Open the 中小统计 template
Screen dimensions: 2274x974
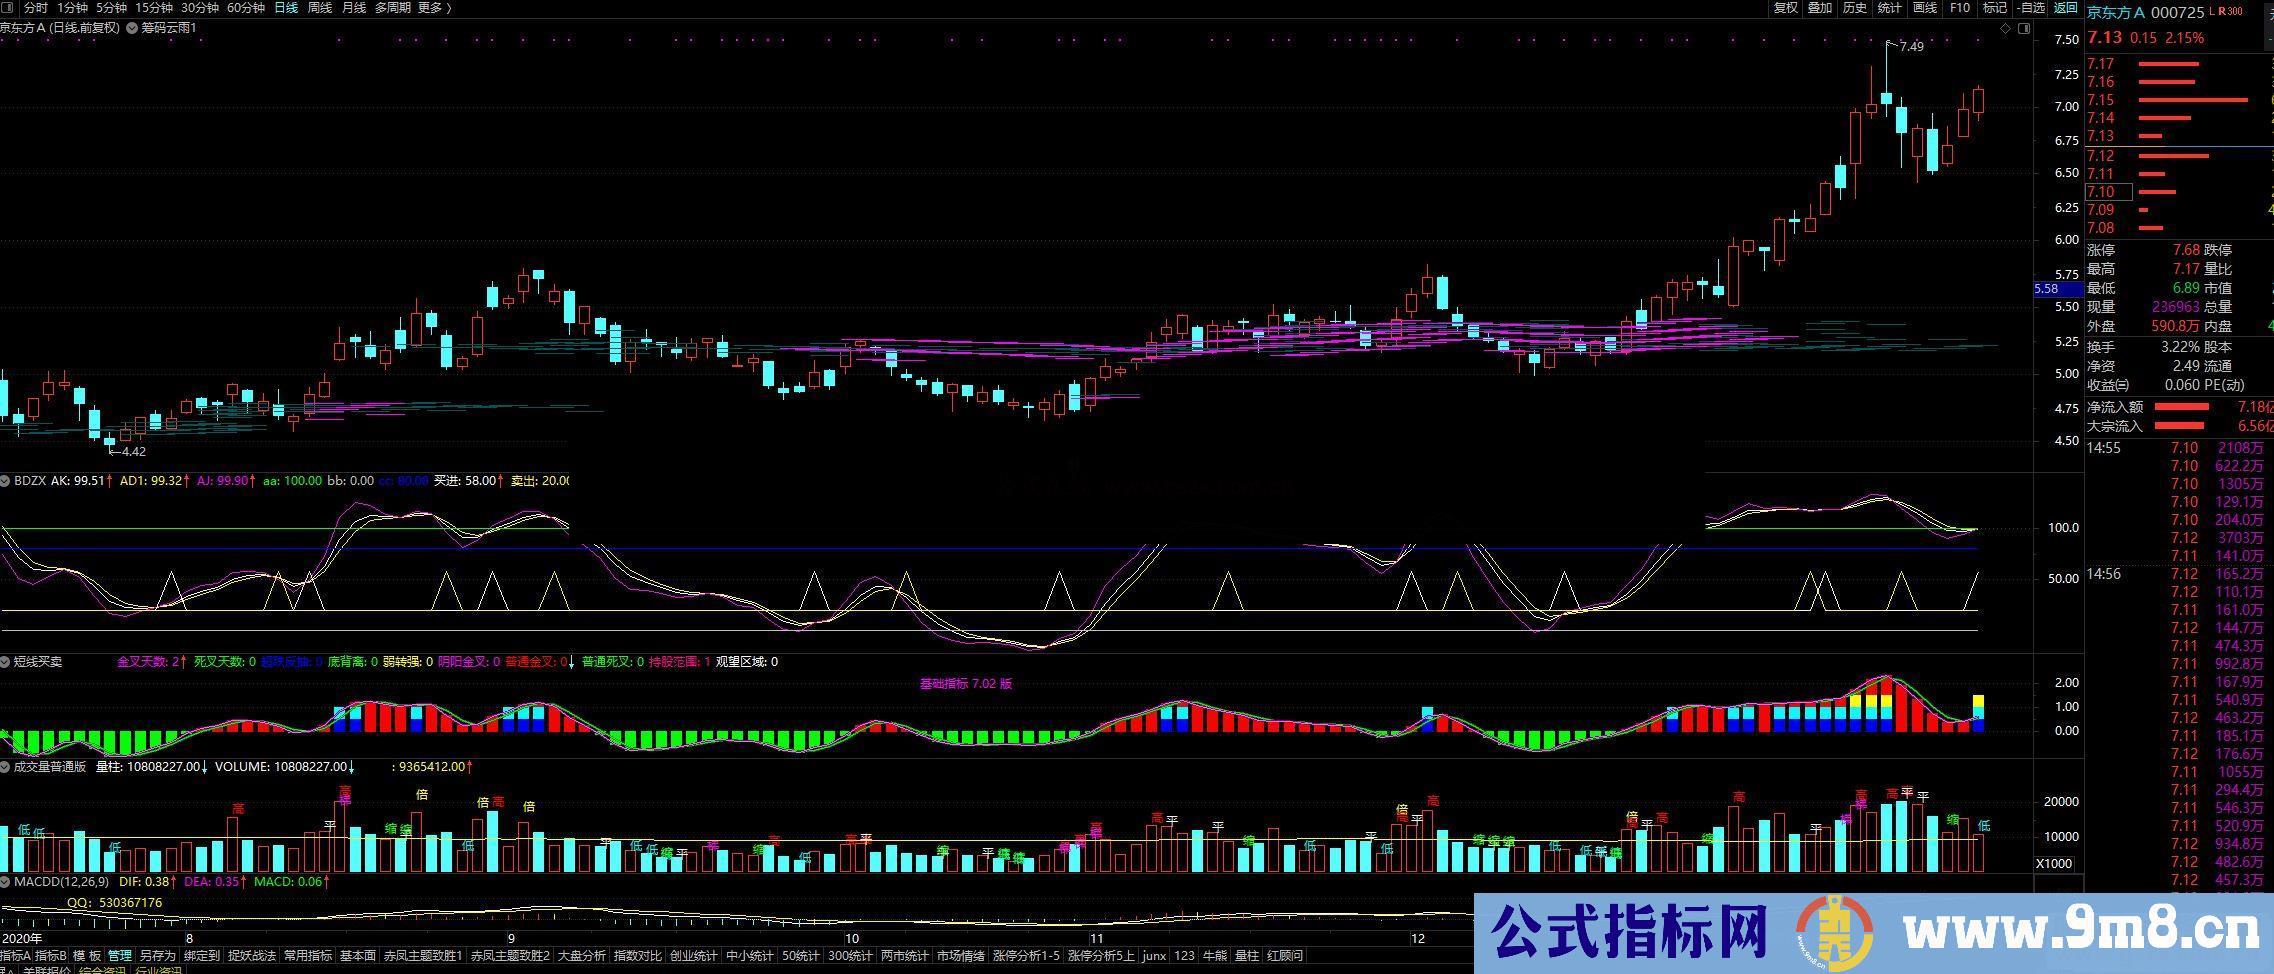(749, 956)
